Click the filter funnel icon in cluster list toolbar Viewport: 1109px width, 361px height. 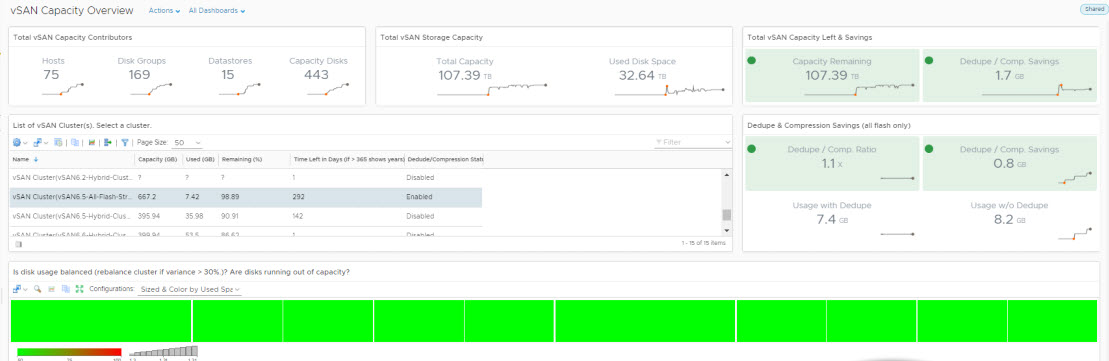(125, 142)
